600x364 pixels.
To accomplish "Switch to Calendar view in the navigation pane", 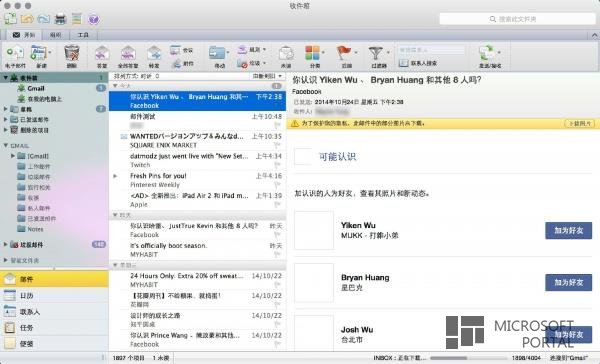I will click(54, 295).
